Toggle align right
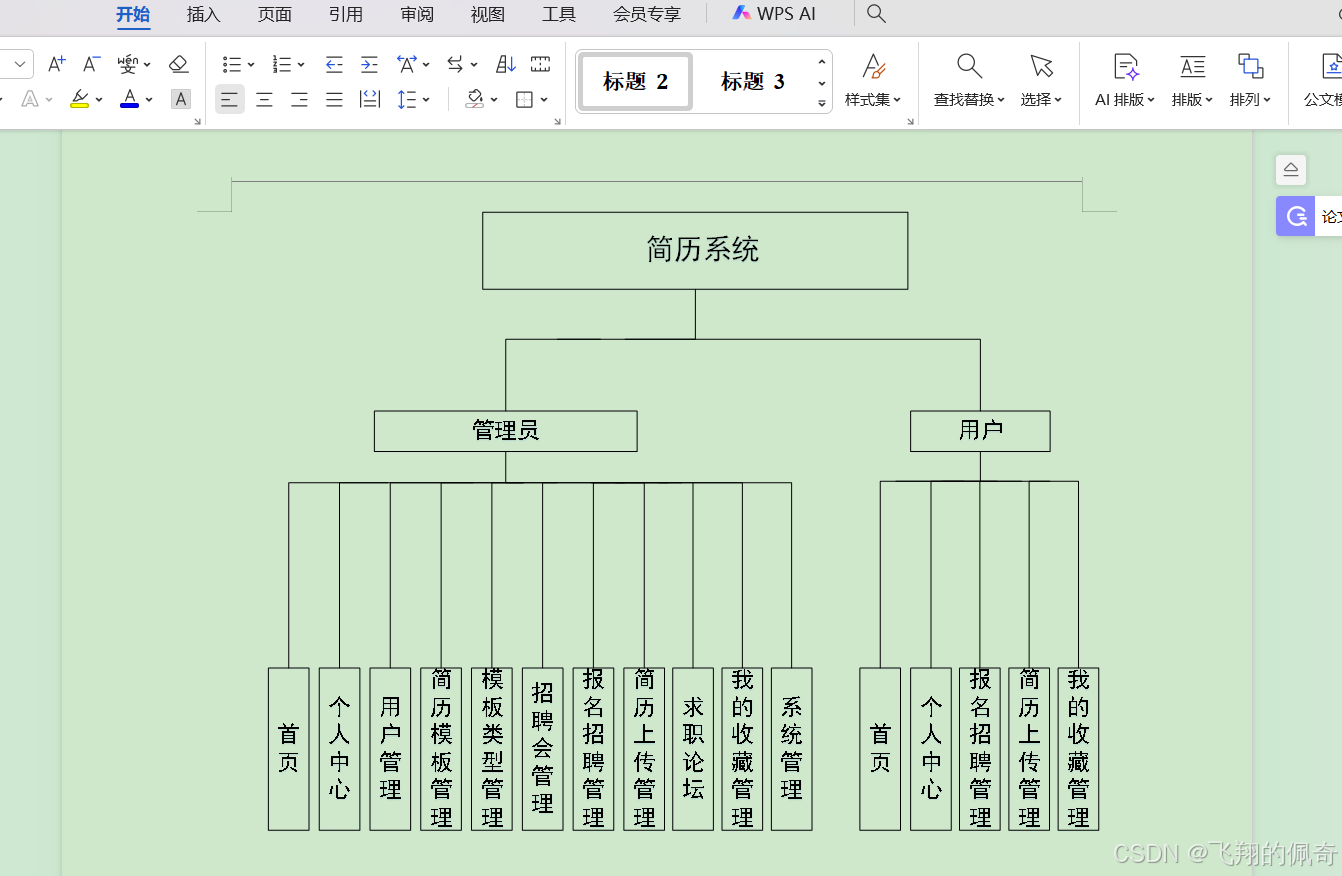 [299, 99]
